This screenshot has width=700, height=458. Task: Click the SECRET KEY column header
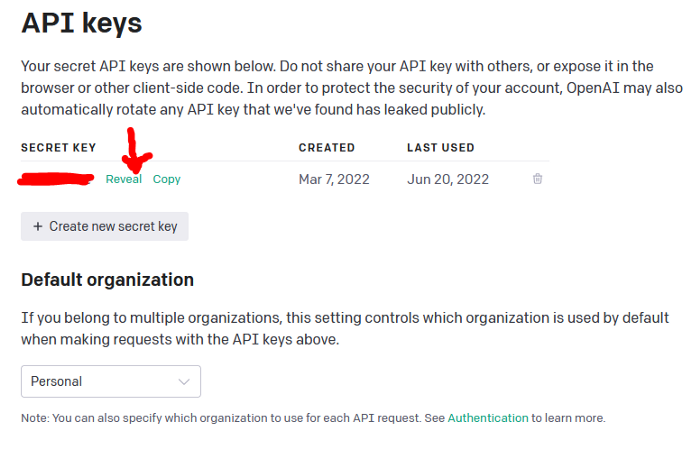(x=58, y=147)
